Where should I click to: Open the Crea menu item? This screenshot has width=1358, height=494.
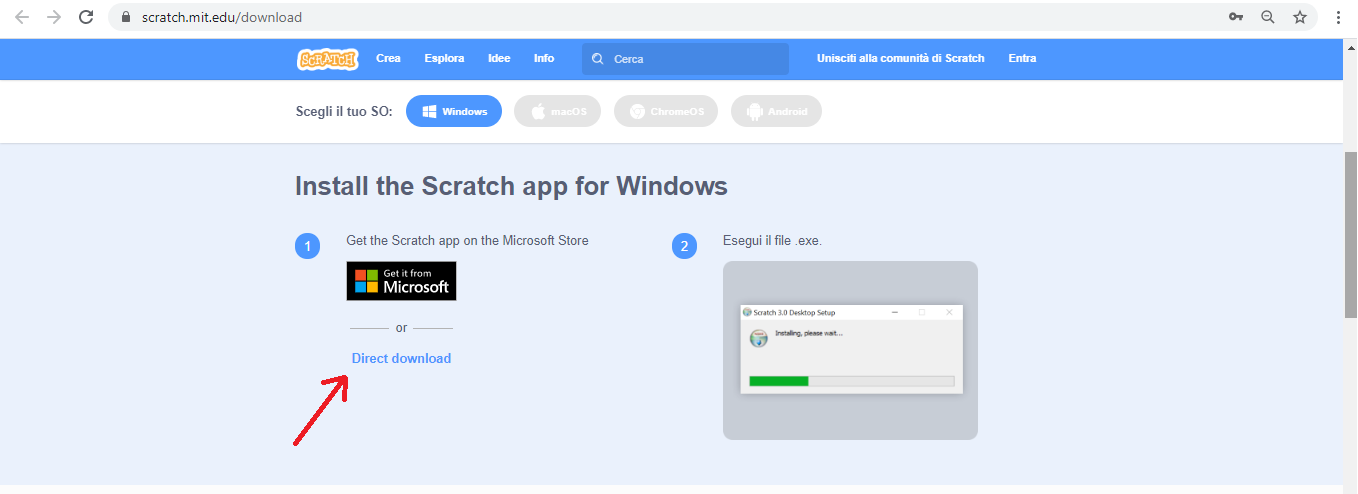click(x=388, y=58)
